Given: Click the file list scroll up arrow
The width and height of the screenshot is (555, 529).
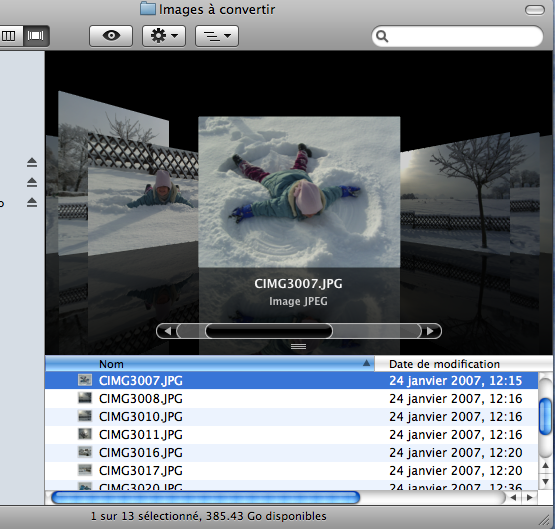Looking at the screenshot, I should pos(545,466).
